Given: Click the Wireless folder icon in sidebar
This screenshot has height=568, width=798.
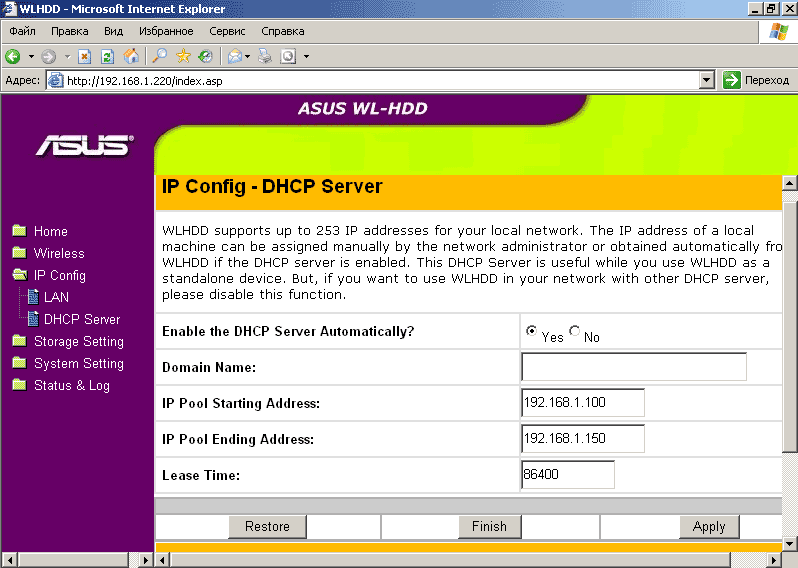Looking at the screenshot, I should (x=19, y=252).
